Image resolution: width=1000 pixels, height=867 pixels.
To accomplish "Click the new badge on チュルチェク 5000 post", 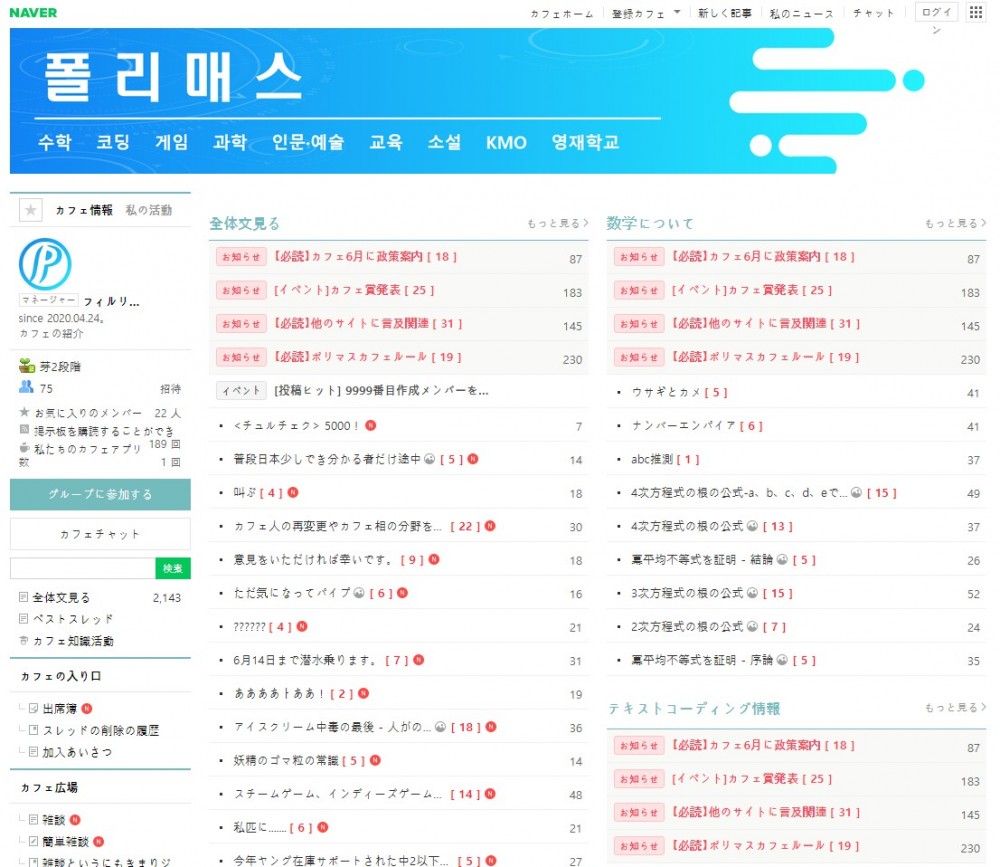I will pyautogui.click(x=371, y=426).
